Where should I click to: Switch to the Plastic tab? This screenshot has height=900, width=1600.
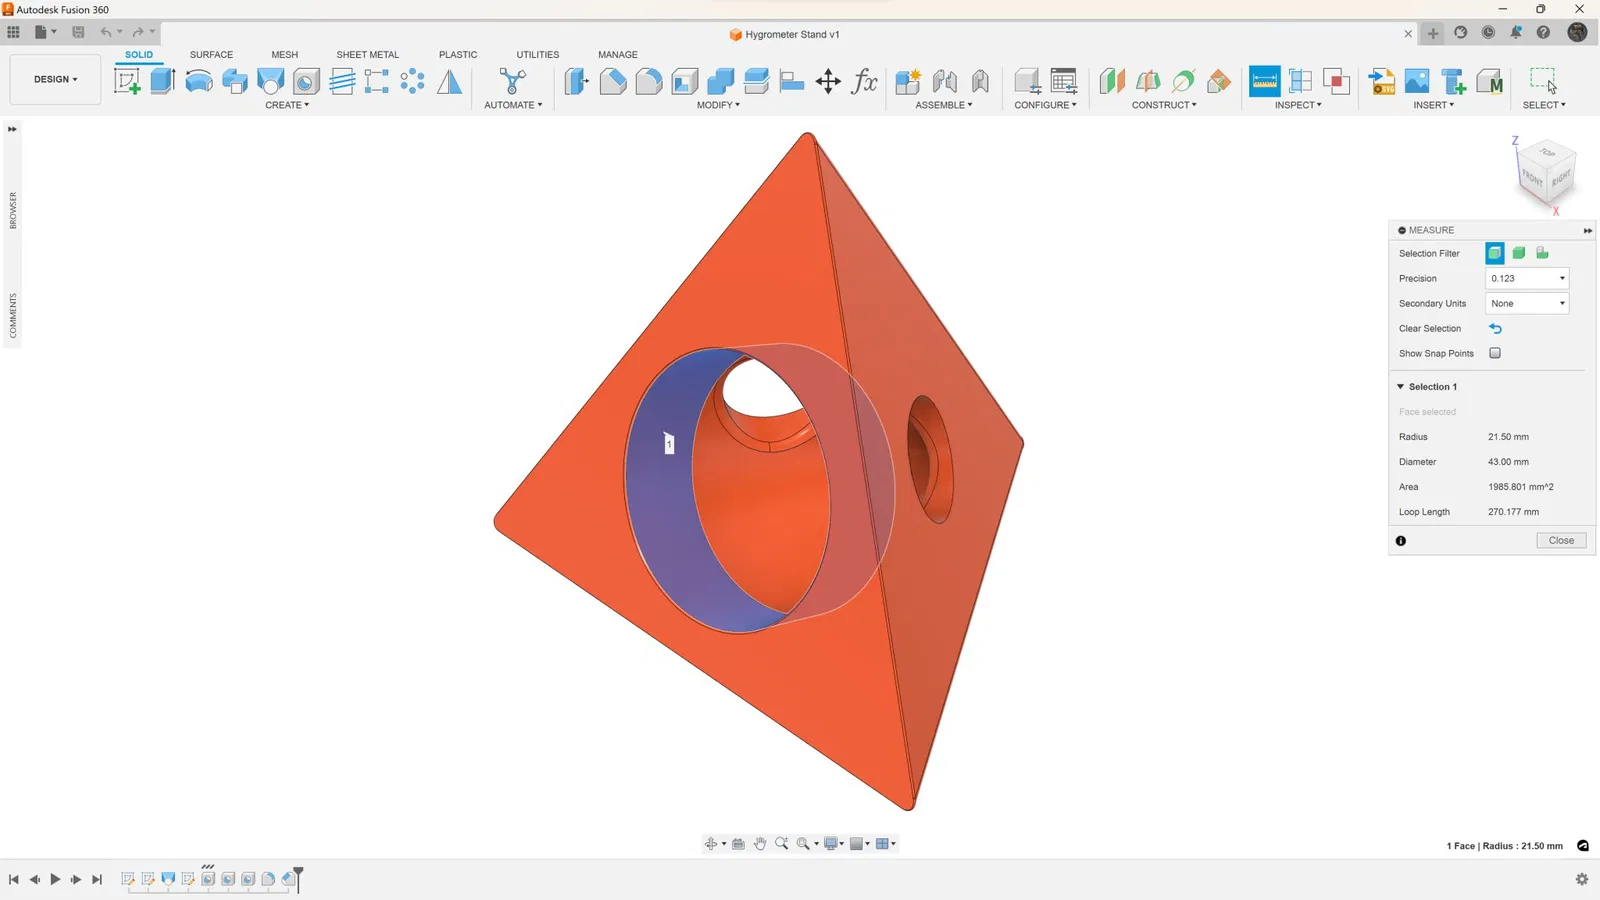click(458, 55)
